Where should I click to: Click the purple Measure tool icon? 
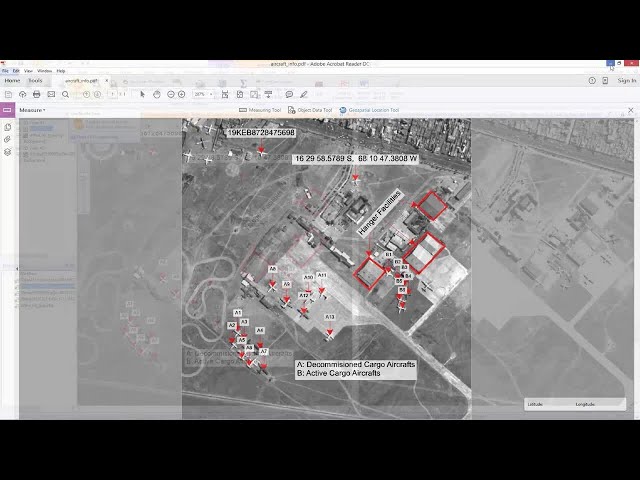7,110
